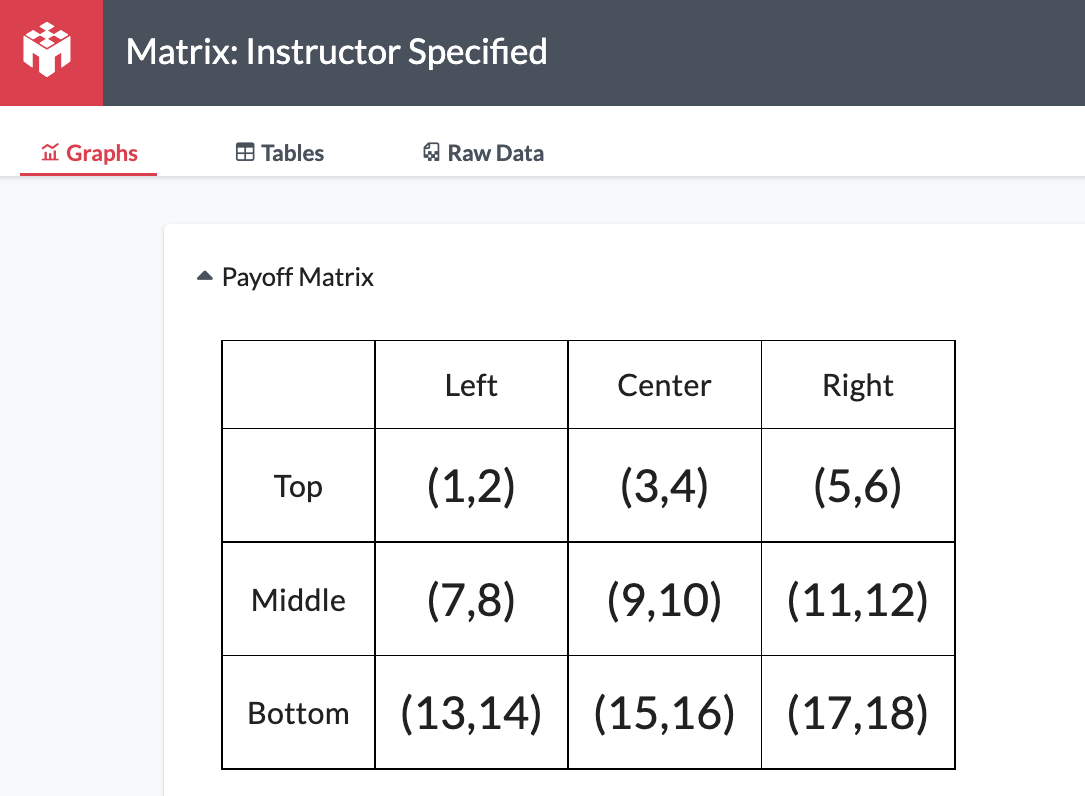Viewport: 1085px width, 796px height.
Task: Switch to the Tables tab
Action: (280, 152)
